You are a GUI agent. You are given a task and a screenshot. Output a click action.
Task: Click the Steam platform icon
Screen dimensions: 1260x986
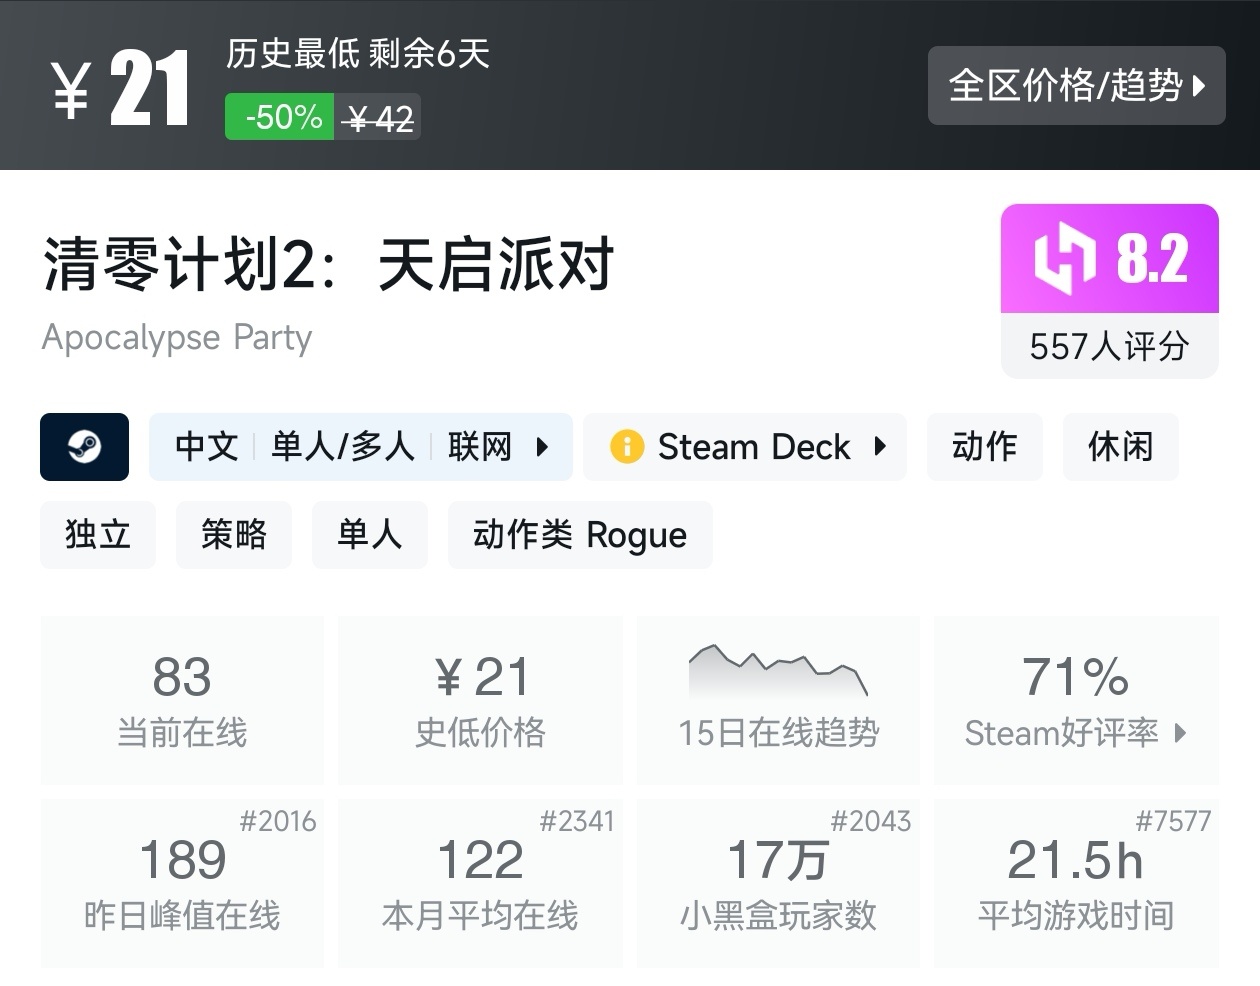tap(84, 447)
